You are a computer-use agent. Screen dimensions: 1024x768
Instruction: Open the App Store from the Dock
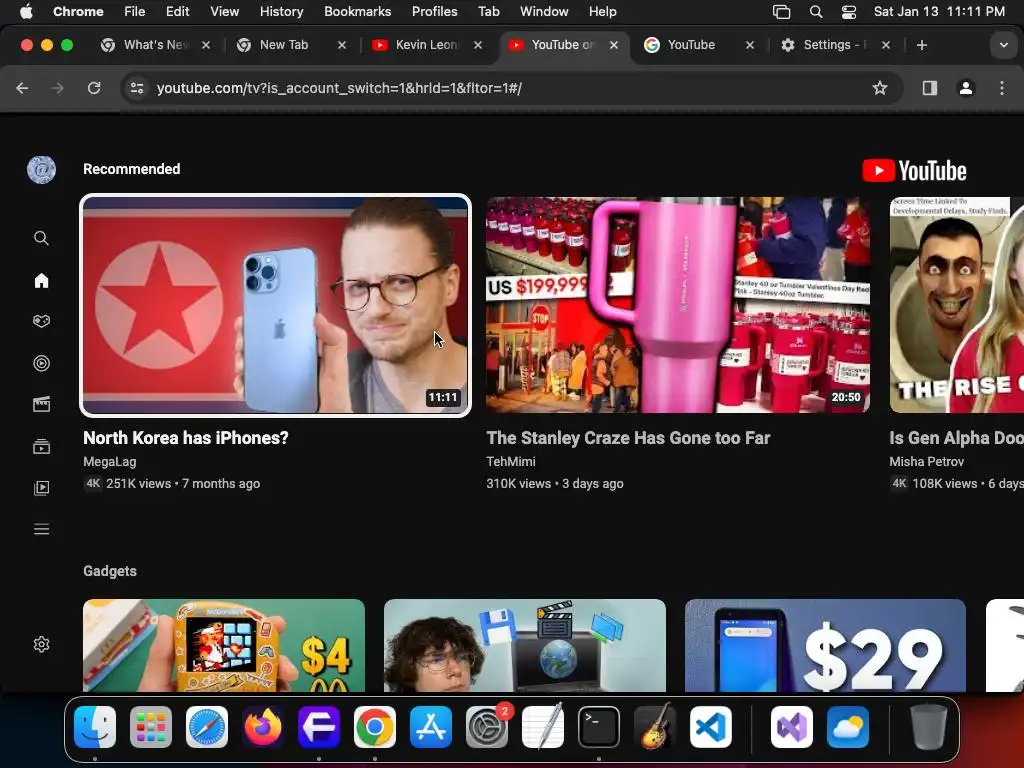[x=431, y=727]
